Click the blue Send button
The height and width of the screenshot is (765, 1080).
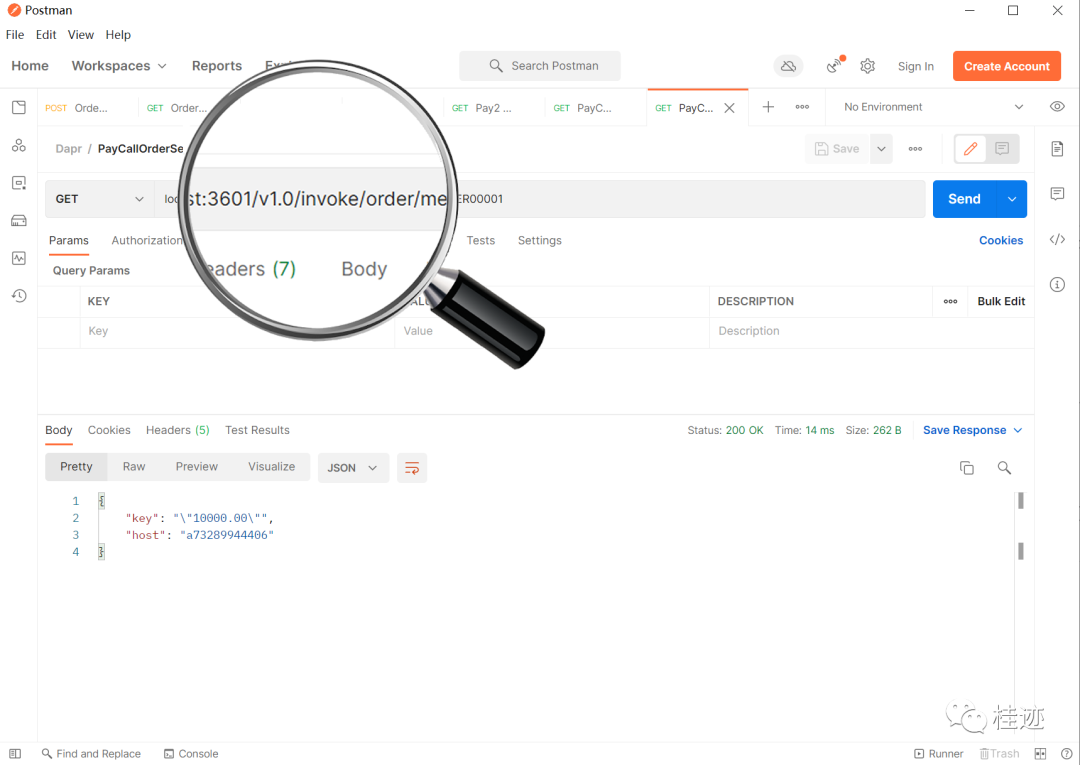pos(964,199)
